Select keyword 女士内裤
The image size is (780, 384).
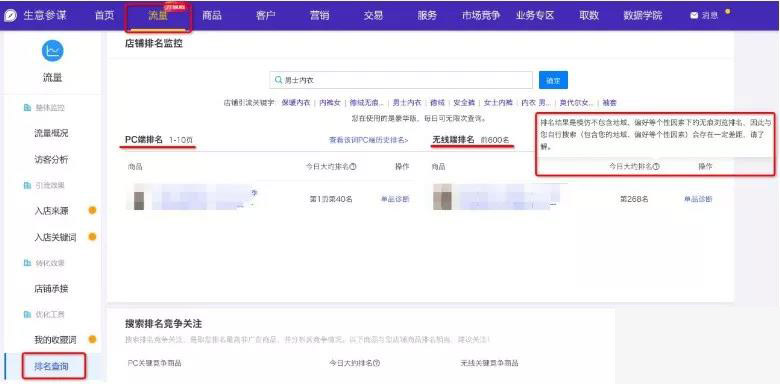(x=498, y=103)
